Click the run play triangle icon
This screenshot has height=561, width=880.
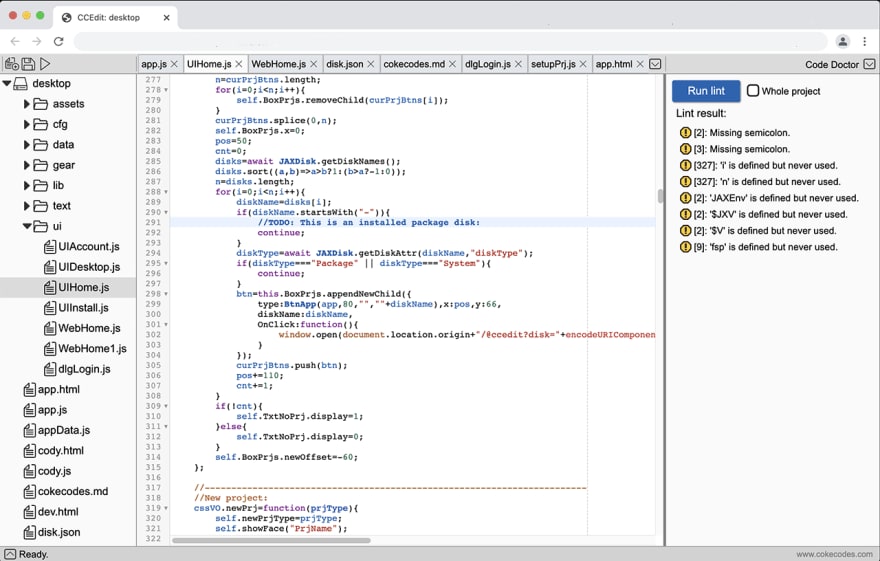pyautogui.click(x=45, y=64)
